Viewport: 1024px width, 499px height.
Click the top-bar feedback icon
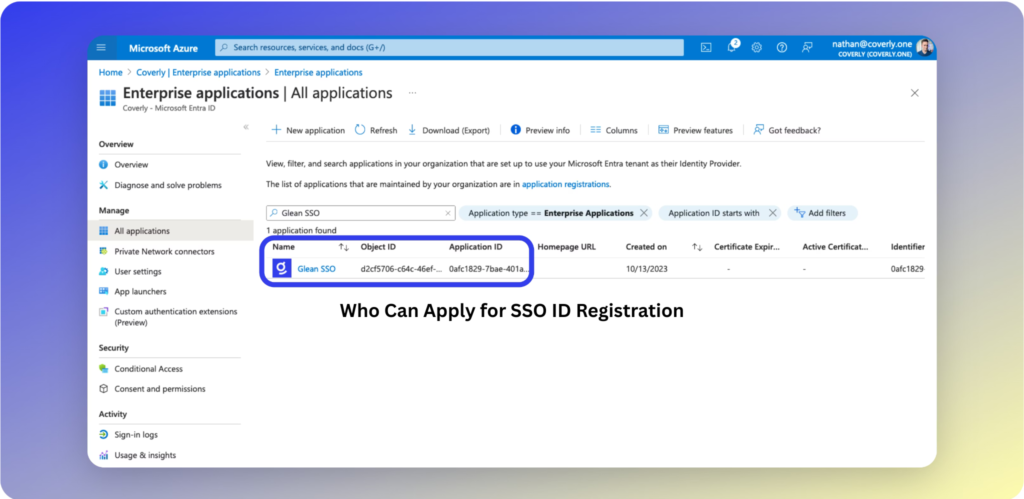tap(807, 48)
